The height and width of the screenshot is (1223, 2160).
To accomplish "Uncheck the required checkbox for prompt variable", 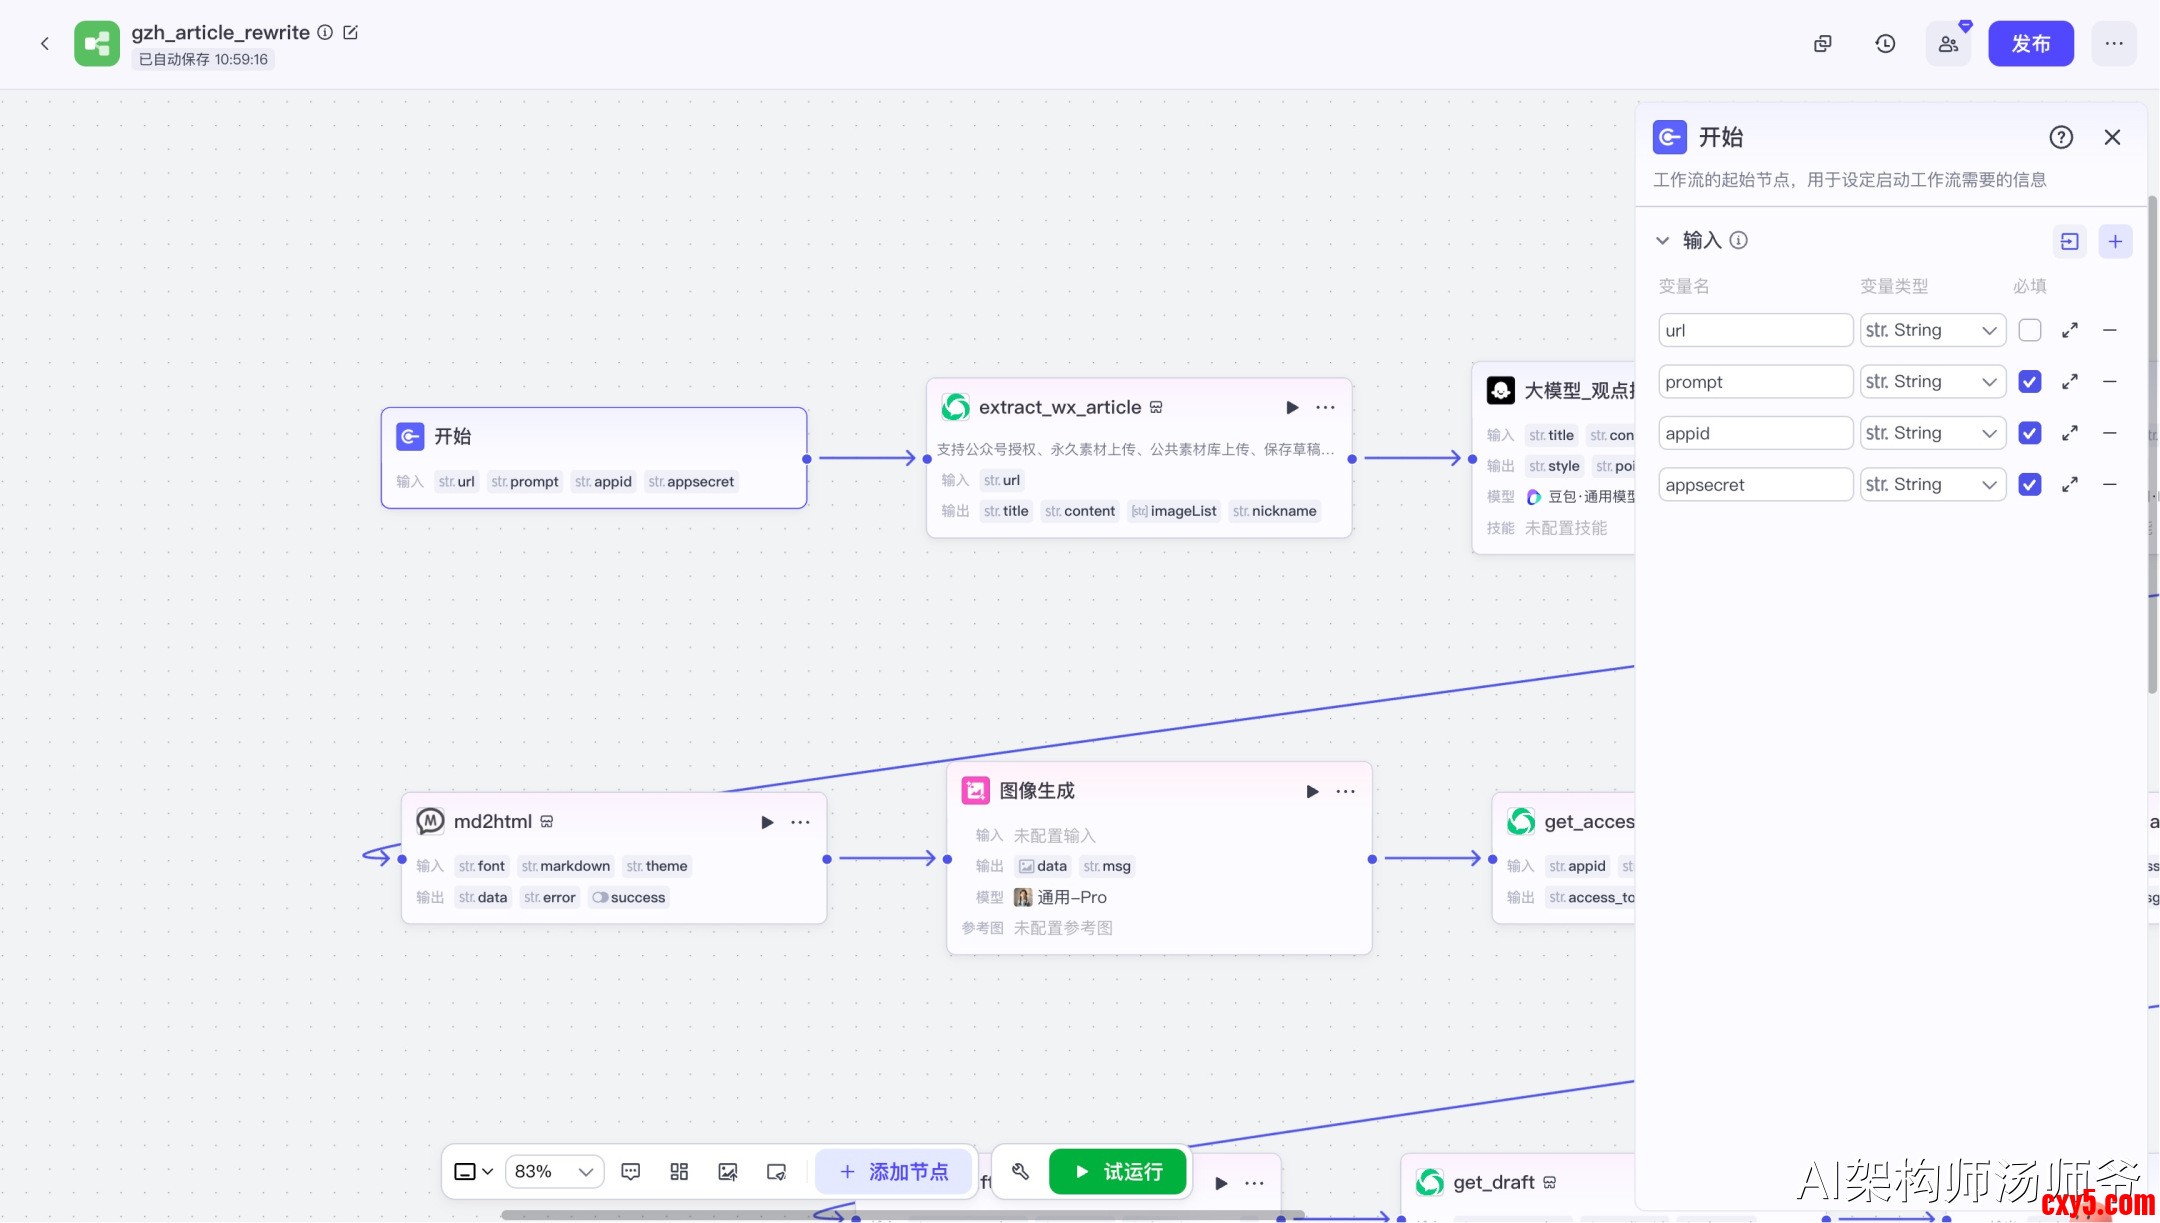I will coord(2029,382).
